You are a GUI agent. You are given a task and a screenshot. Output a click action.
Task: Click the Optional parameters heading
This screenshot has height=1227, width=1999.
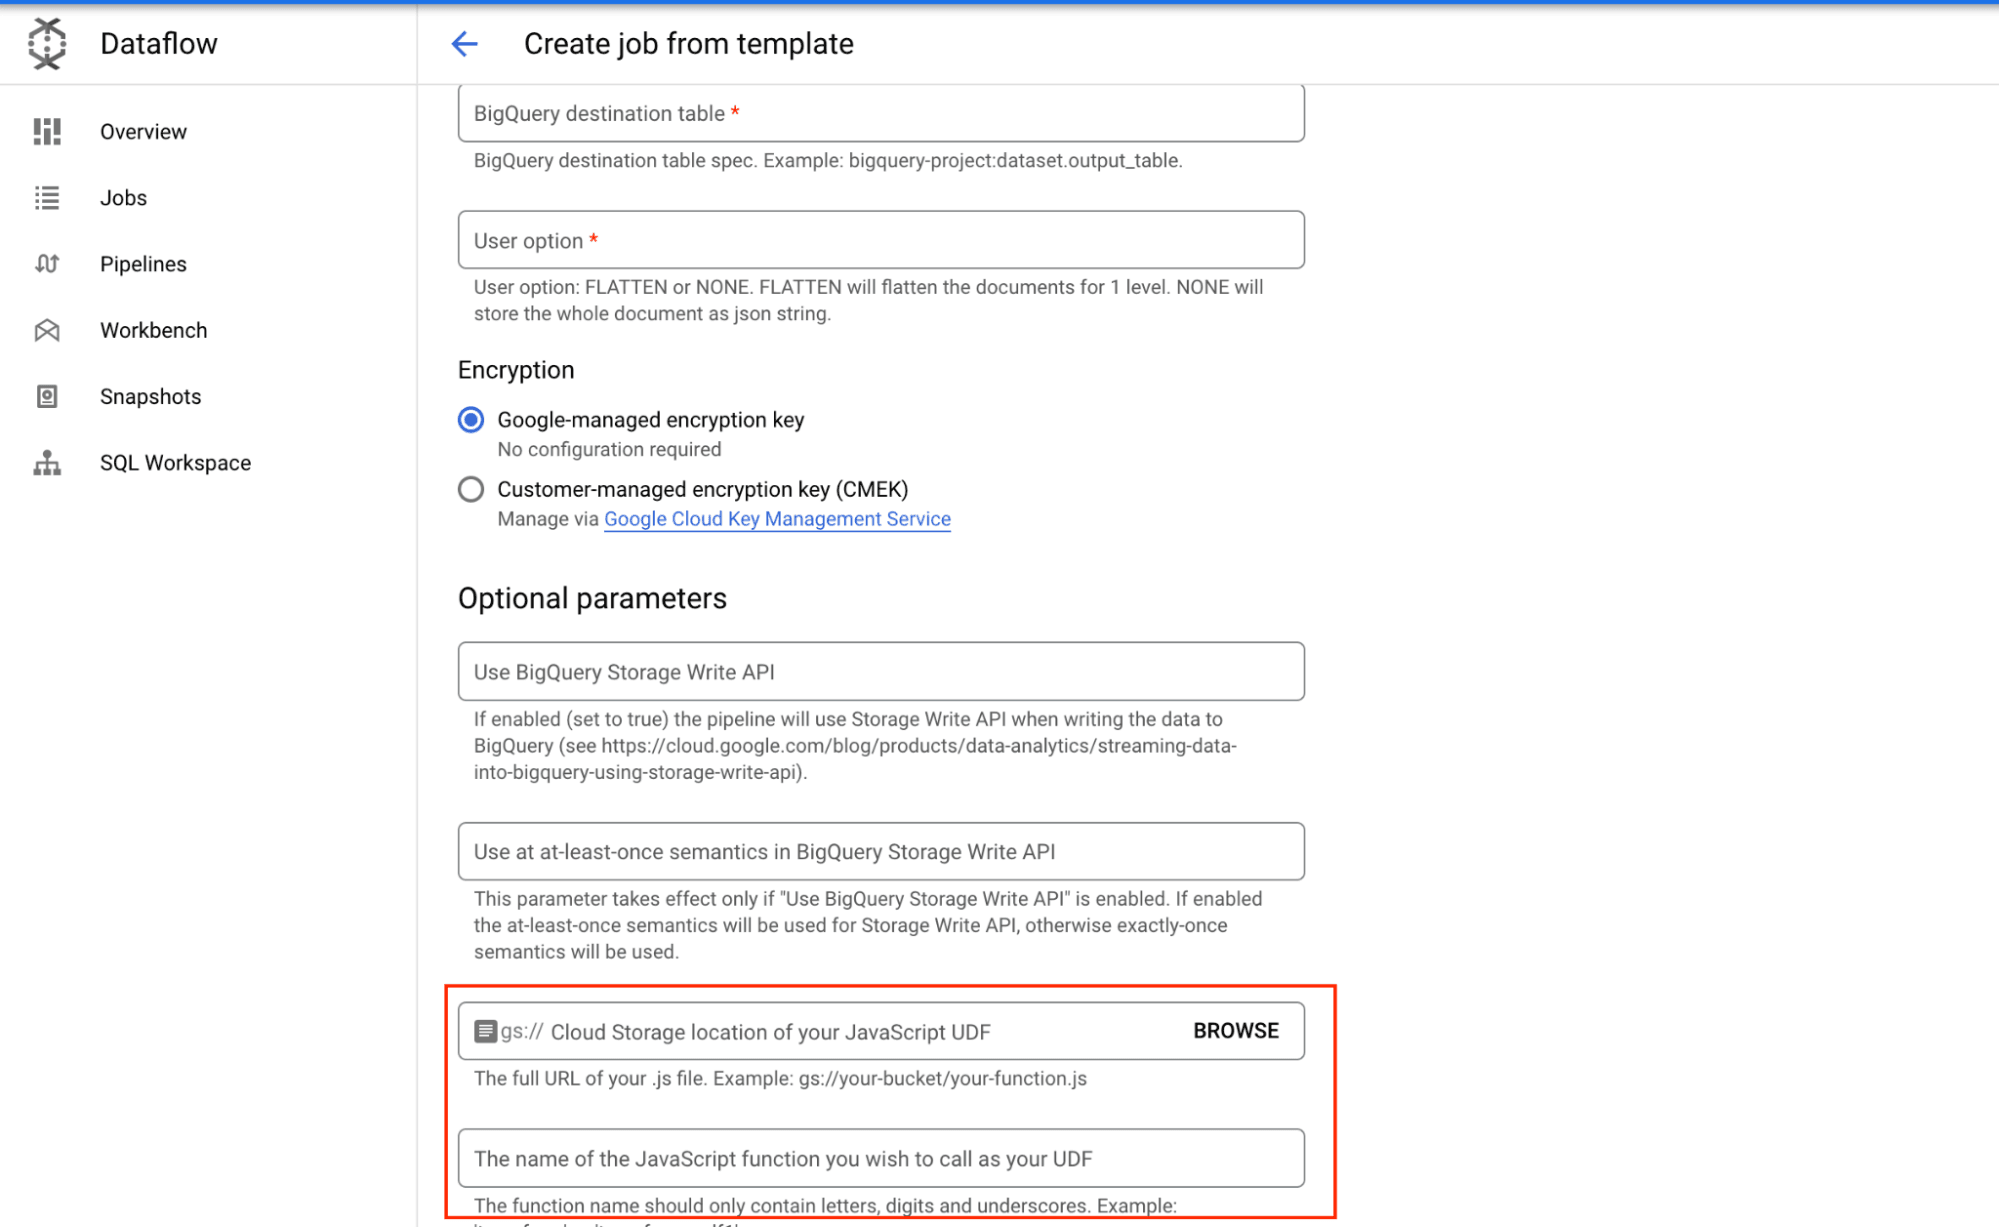[x=592, y=598]
